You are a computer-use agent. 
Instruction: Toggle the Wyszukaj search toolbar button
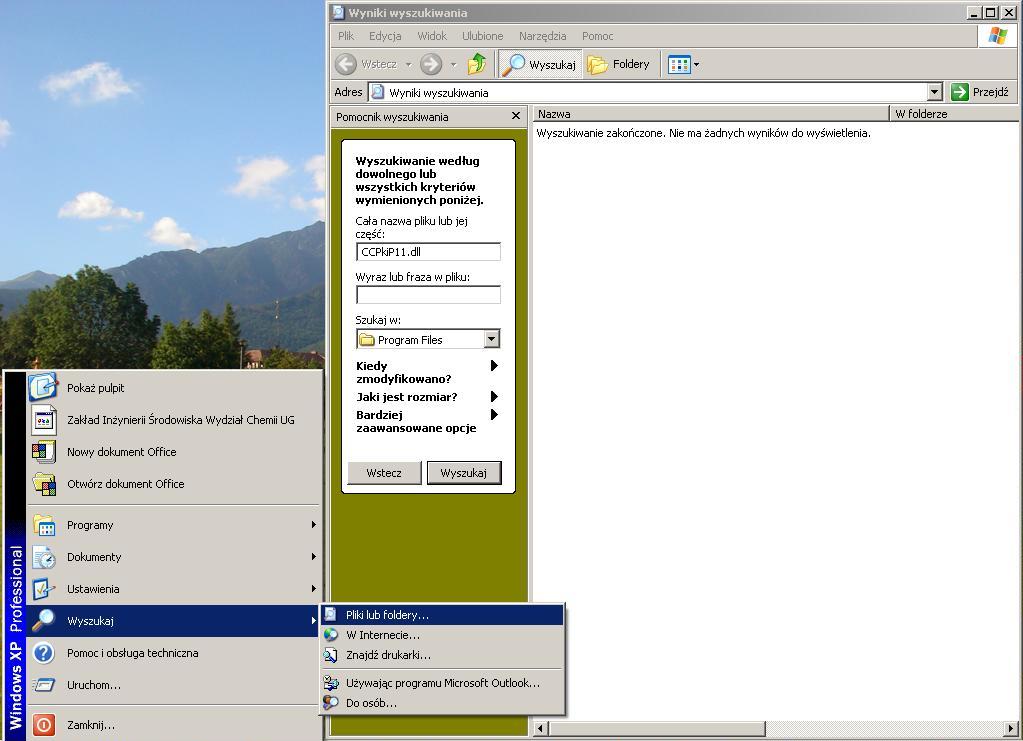pos(540,64)
